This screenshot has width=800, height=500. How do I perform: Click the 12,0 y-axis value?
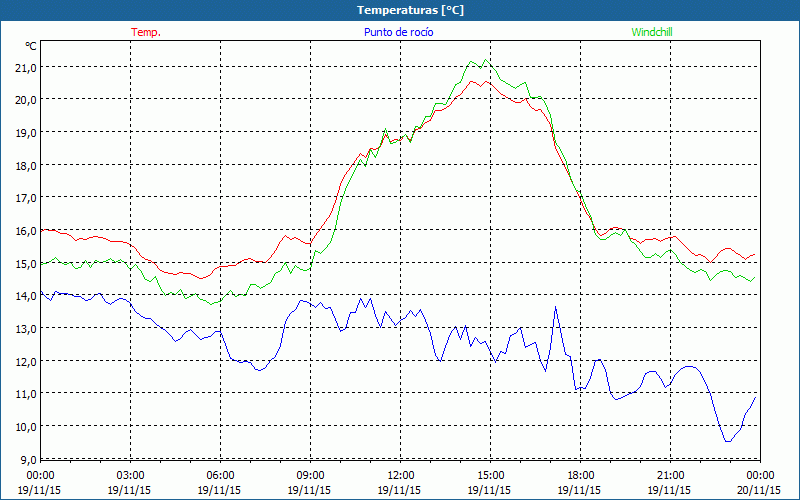point(26,361)
